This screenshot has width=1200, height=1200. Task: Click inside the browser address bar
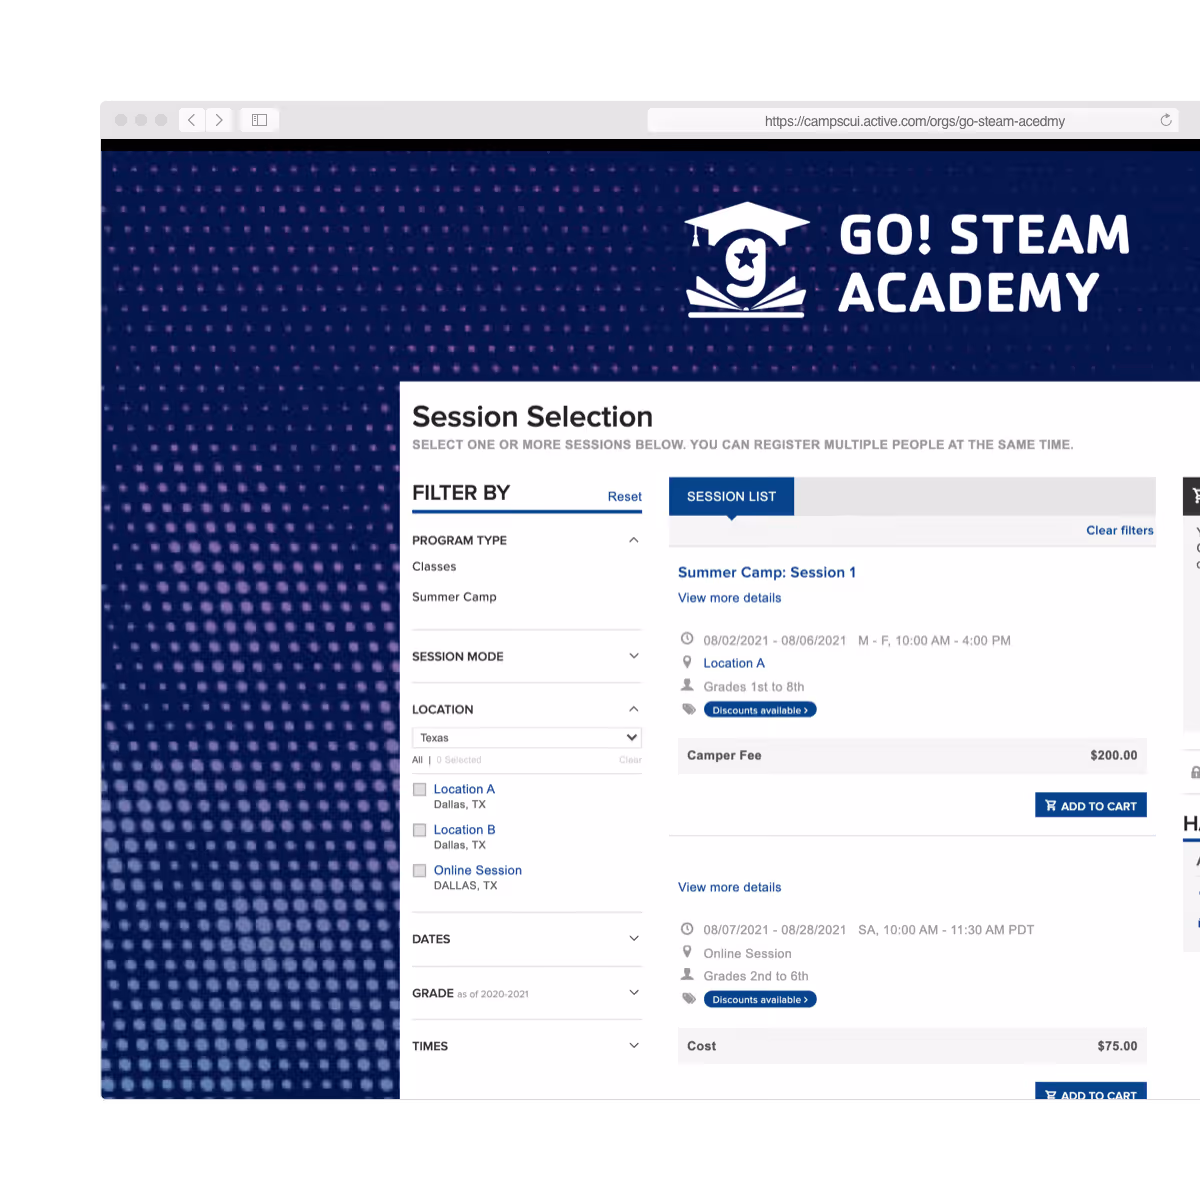(914, 120)
